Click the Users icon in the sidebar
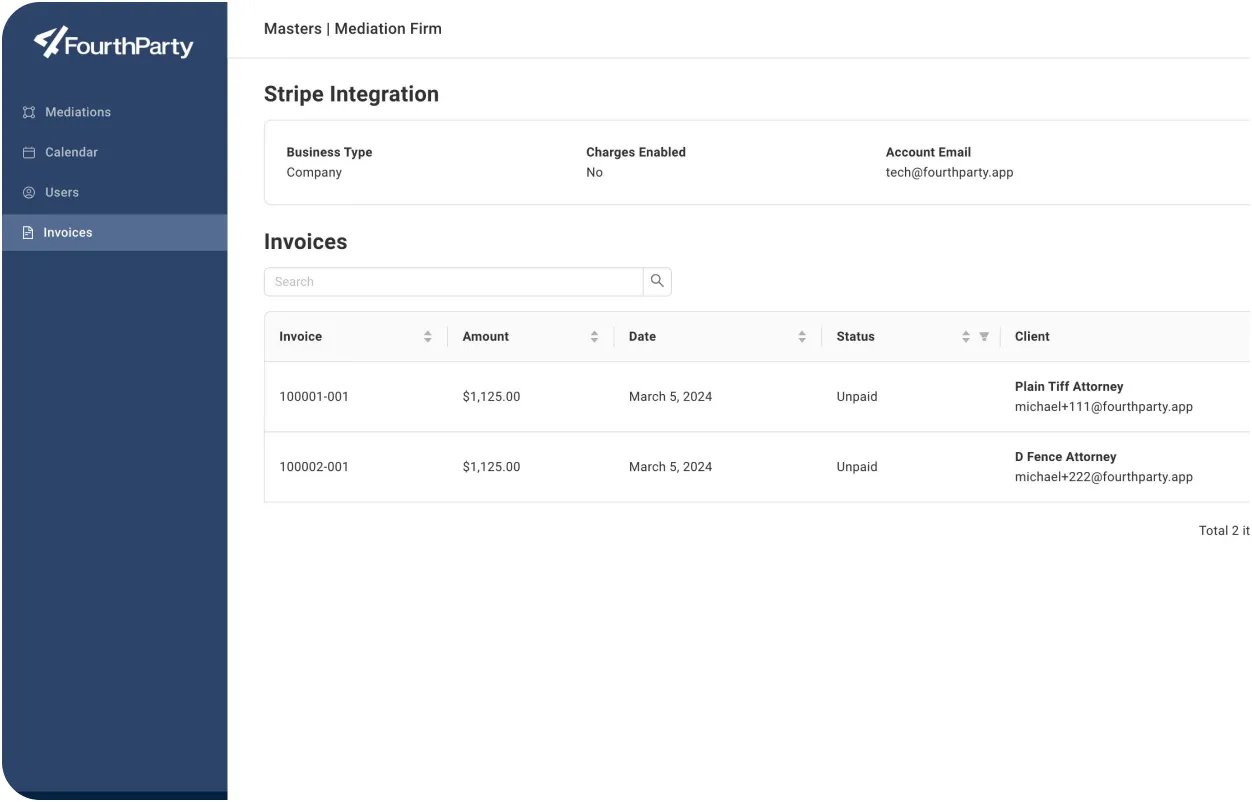Viewport: 1252px width, 802px height. 28,192
